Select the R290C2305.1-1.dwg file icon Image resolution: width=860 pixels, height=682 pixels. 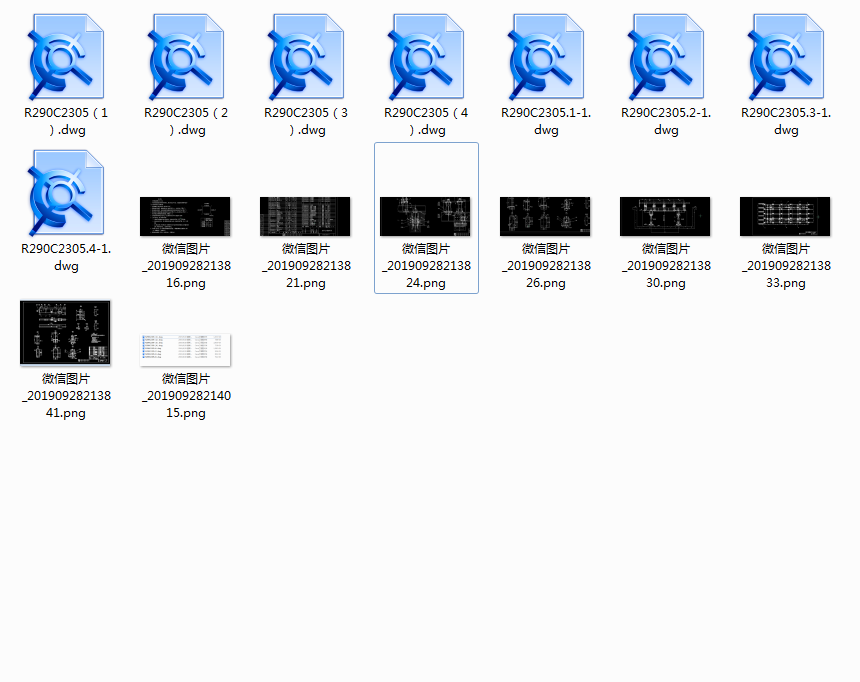click(x=546, y=57)
